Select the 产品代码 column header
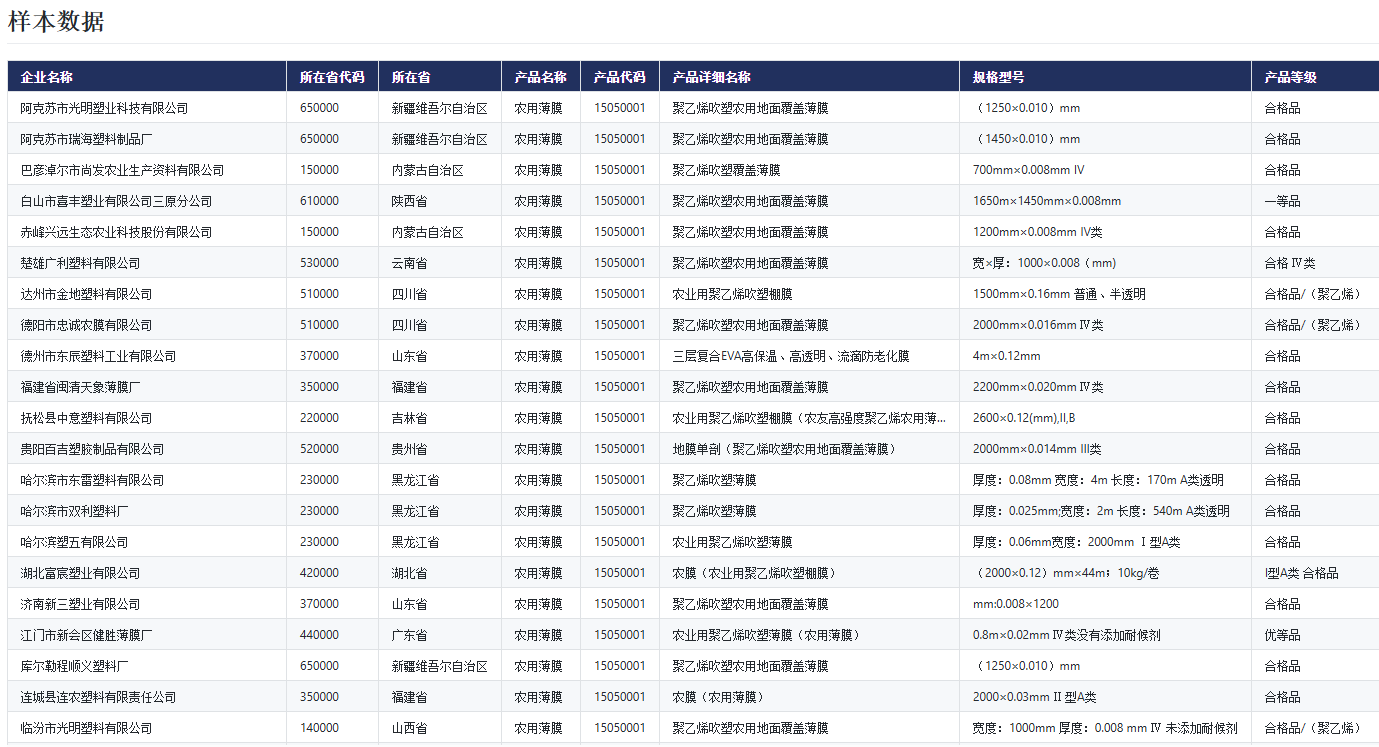The width and height of the screenshot is (1379, 747). (x=620, y=77)
